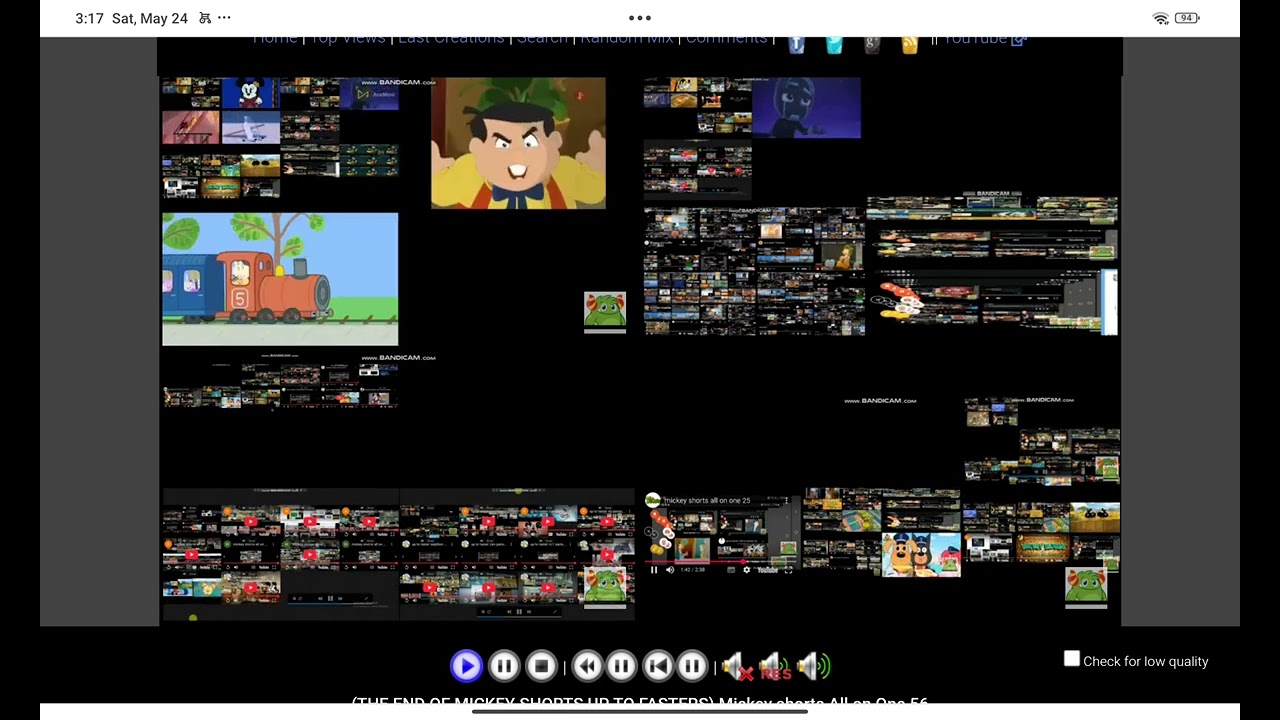Select the Mickey Mouse thumbnail at top left
This screenshot has width=1280, height=720.
(x=250, y=94)
